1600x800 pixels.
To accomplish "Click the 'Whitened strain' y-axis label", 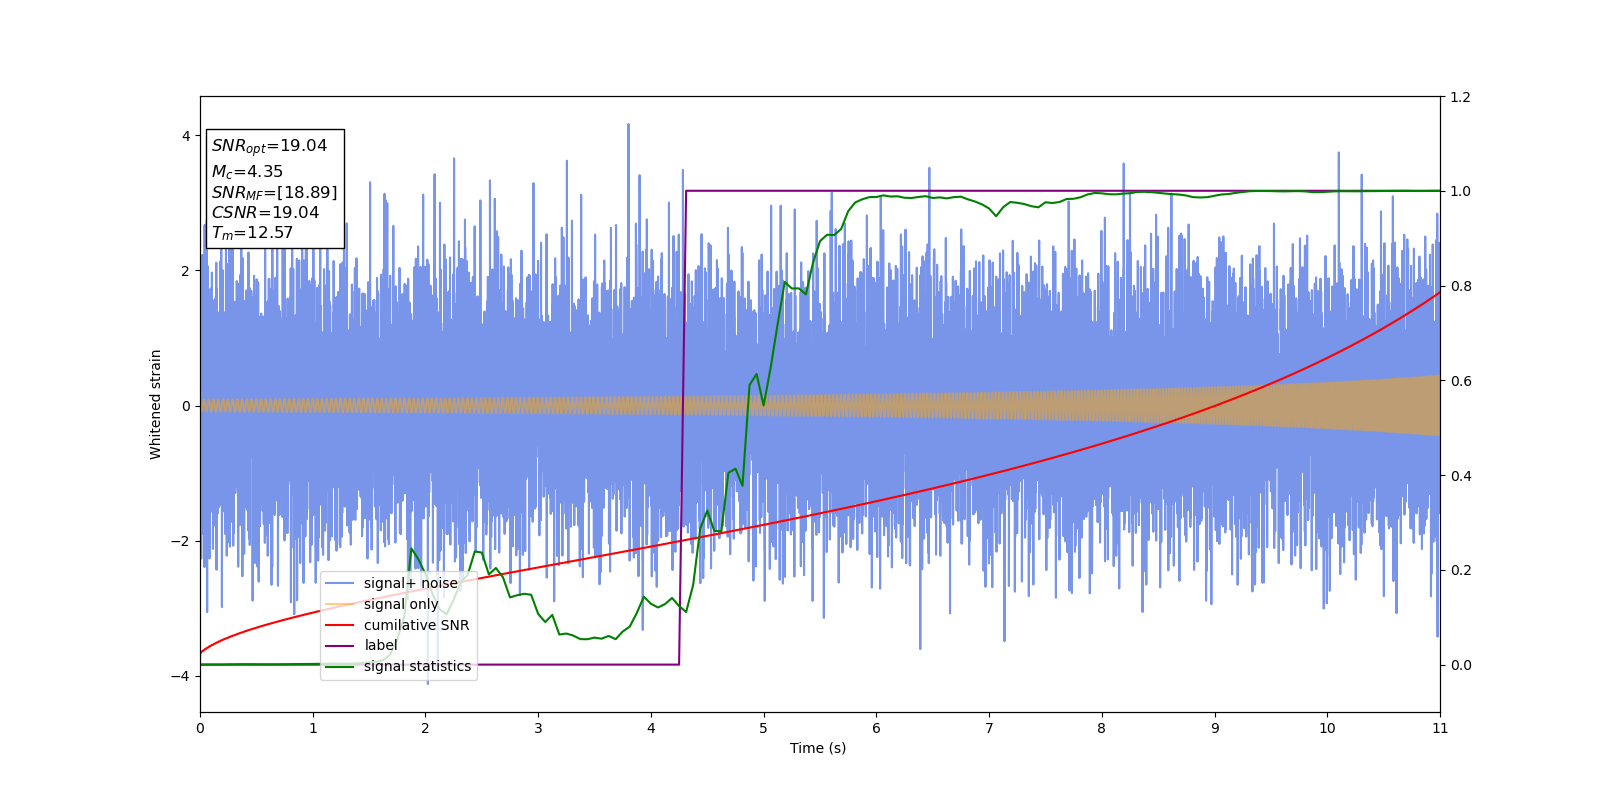I will 156,404.
